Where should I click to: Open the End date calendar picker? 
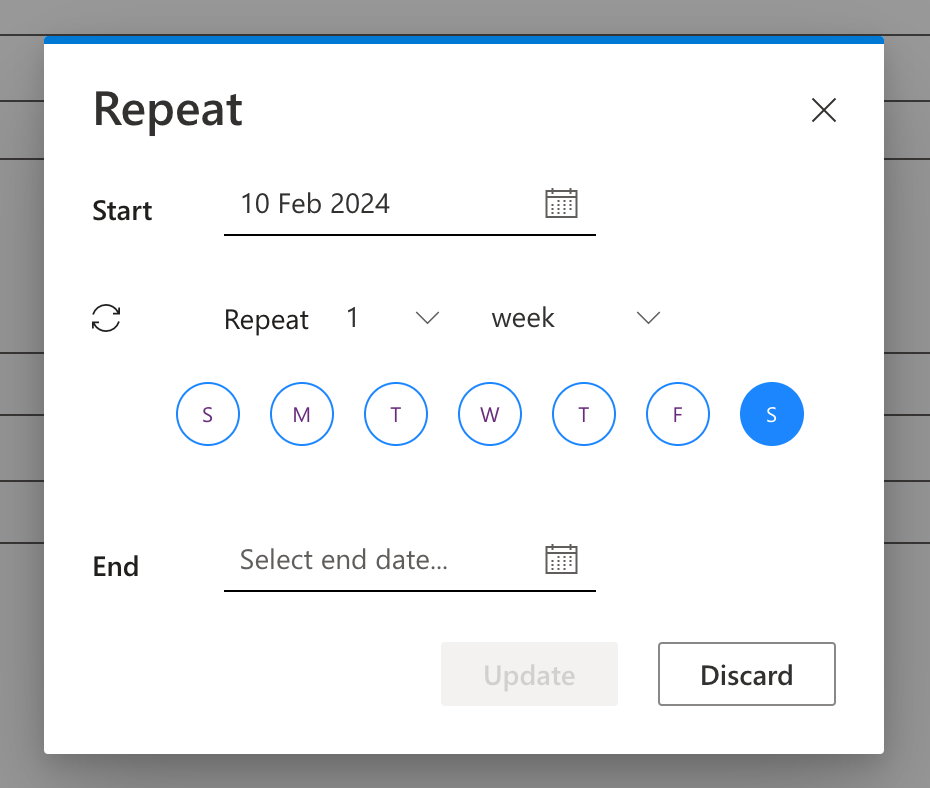coord(561,559)
